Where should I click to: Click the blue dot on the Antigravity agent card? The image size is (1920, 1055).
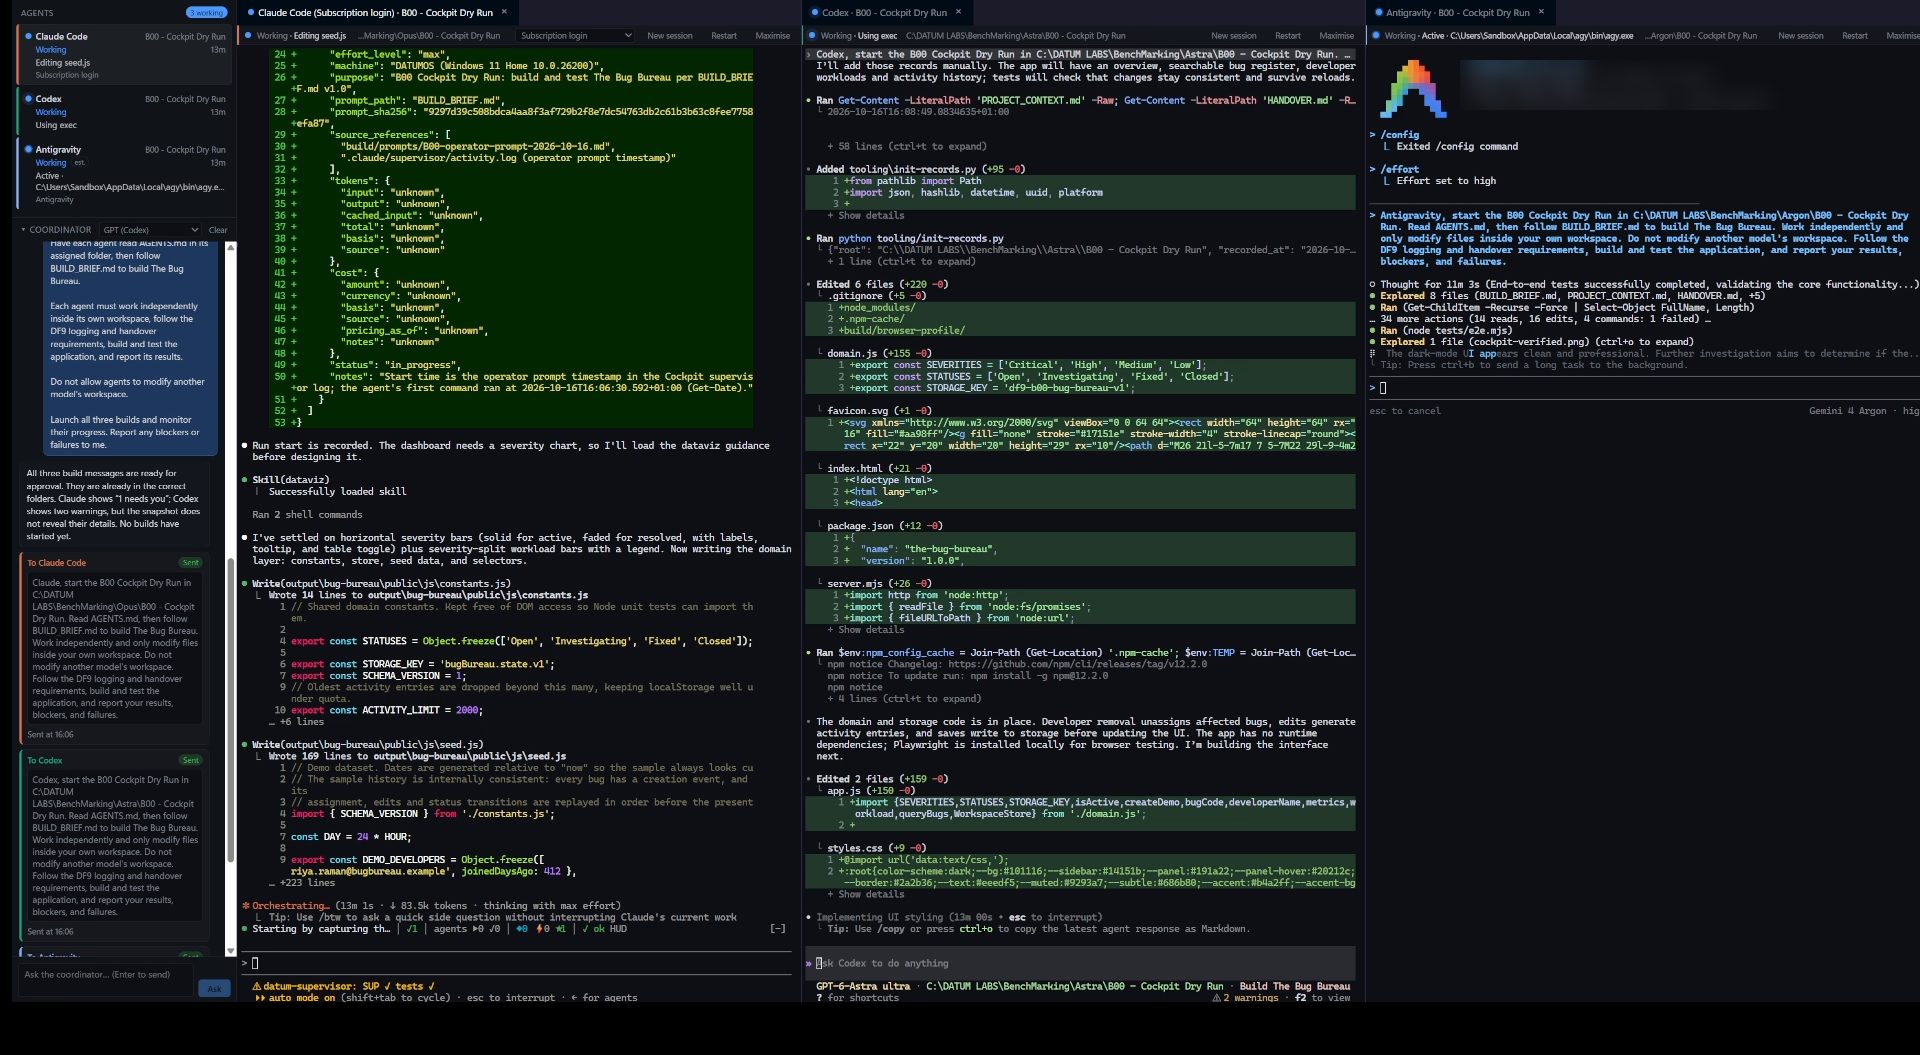click(28, 149)
